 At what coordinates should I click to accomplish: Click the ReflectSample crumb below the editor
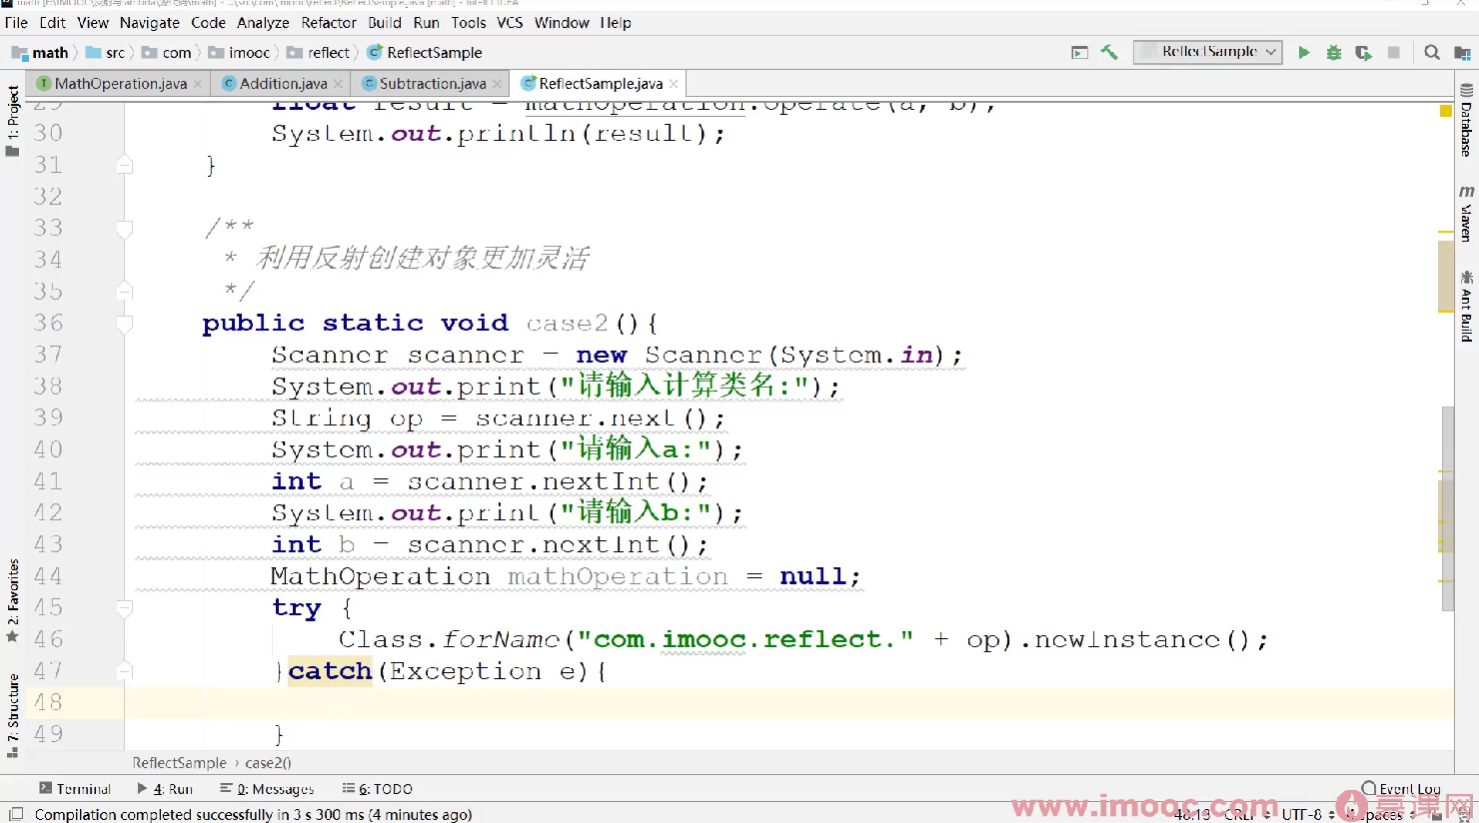[180, 763]
